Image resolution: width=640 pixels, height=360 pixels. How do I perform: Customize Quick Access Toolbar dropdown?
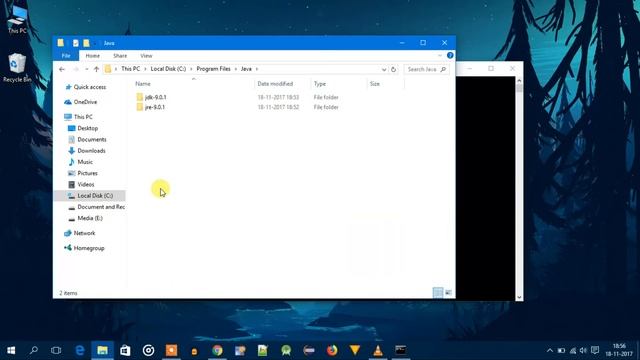(95, 43)
